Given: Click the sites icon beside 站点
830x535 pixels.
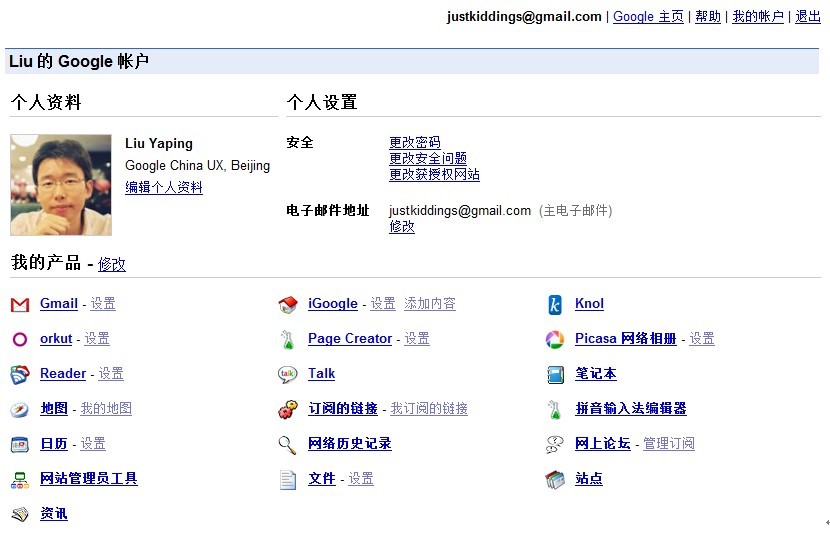Looking at the screenshot, I should pyautogui.click(x=555, y=479).
